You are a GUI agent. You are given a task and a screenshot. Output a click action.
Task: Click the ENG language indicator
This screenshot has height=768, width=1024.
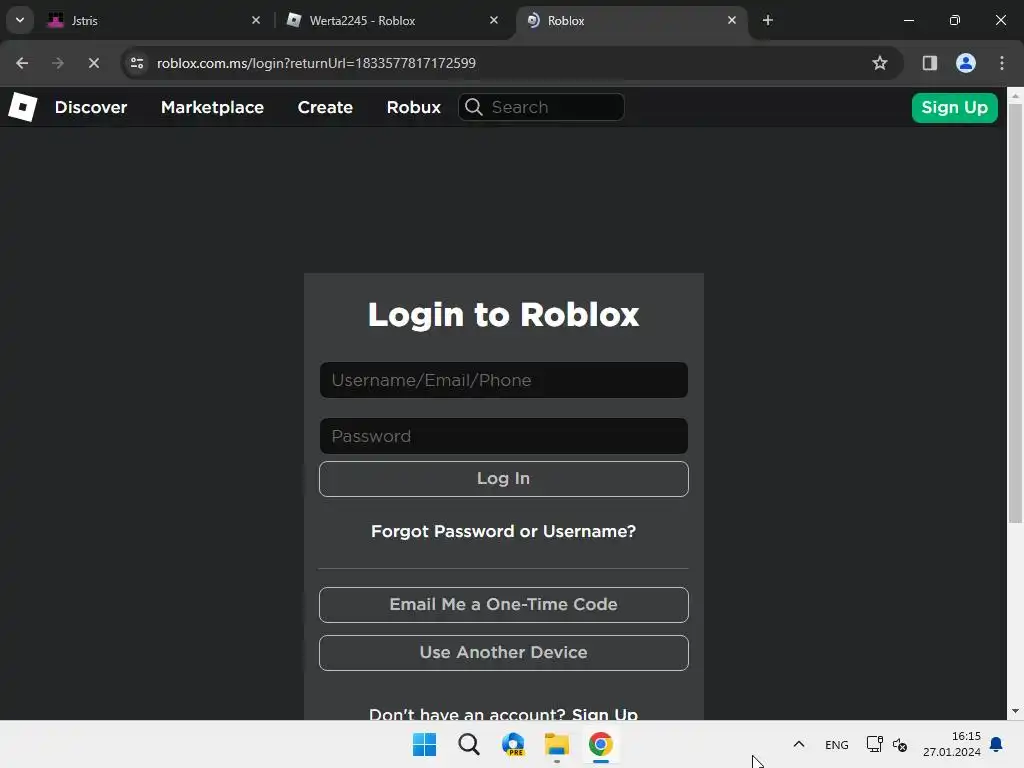837,745
